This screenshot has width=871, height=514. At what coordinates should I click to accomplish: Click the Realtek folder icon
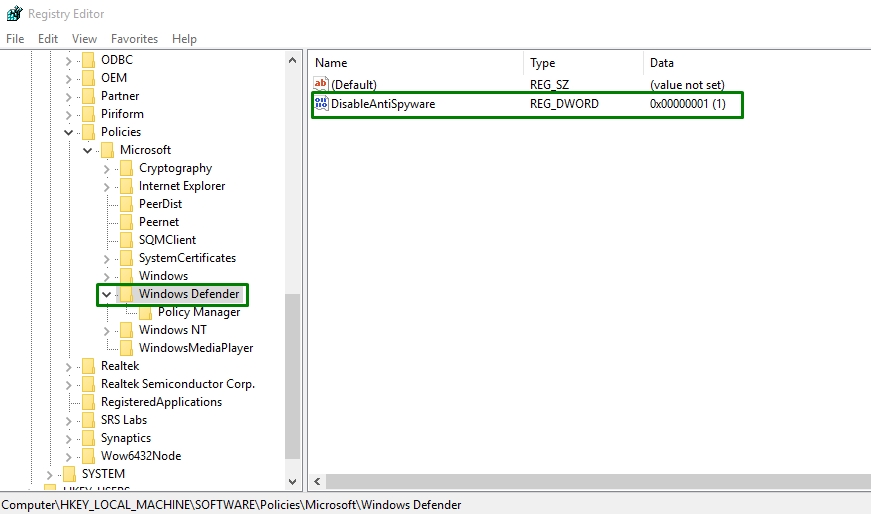pyautogui.click(x=88, y=366)
